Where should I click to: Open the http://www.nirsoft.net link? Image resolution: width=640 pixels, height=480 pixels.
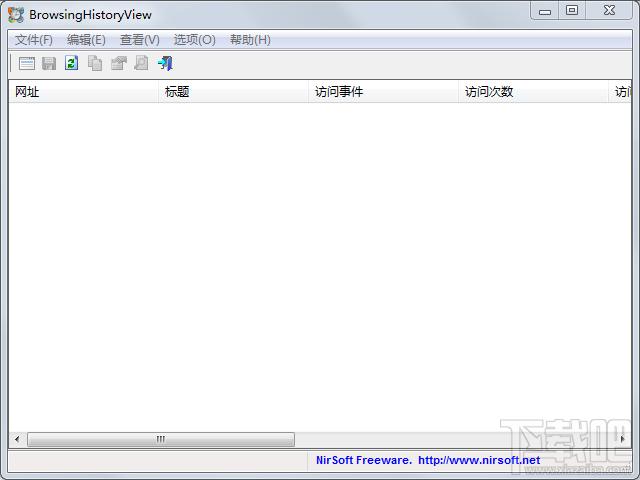point(479,460)
